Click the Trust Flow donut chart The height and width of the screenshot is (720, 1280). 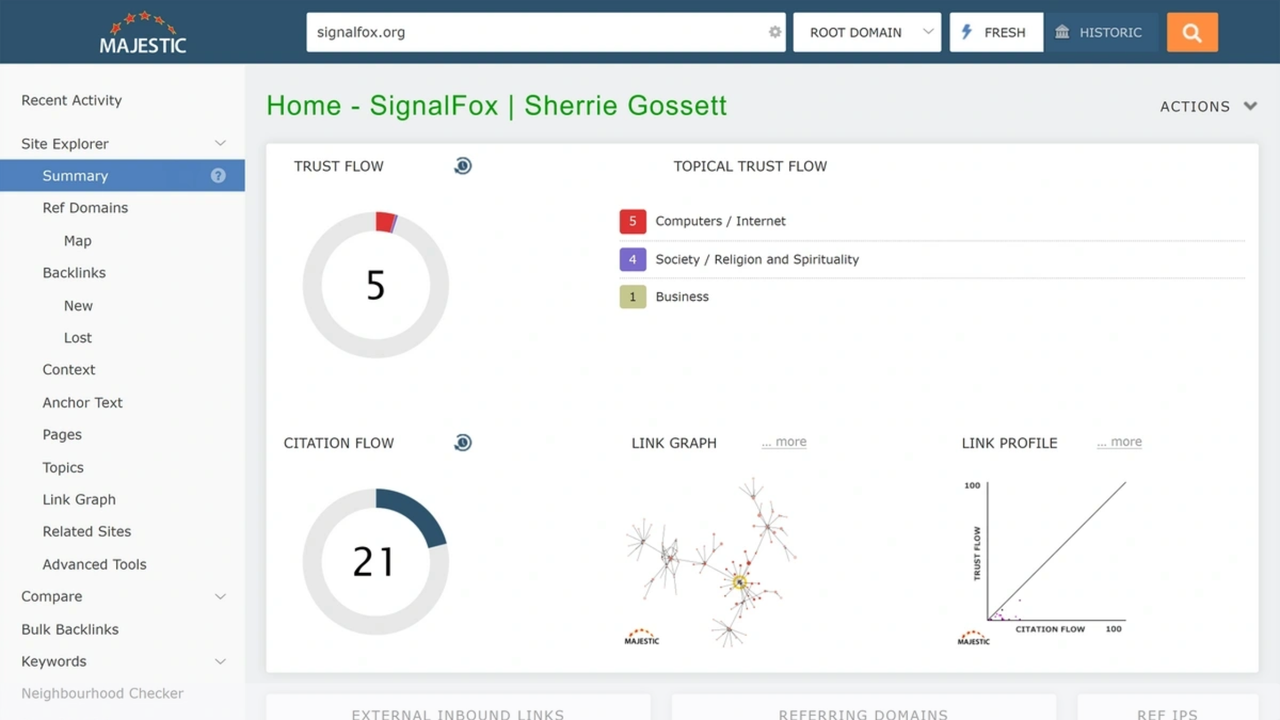(x=376, y=285)
